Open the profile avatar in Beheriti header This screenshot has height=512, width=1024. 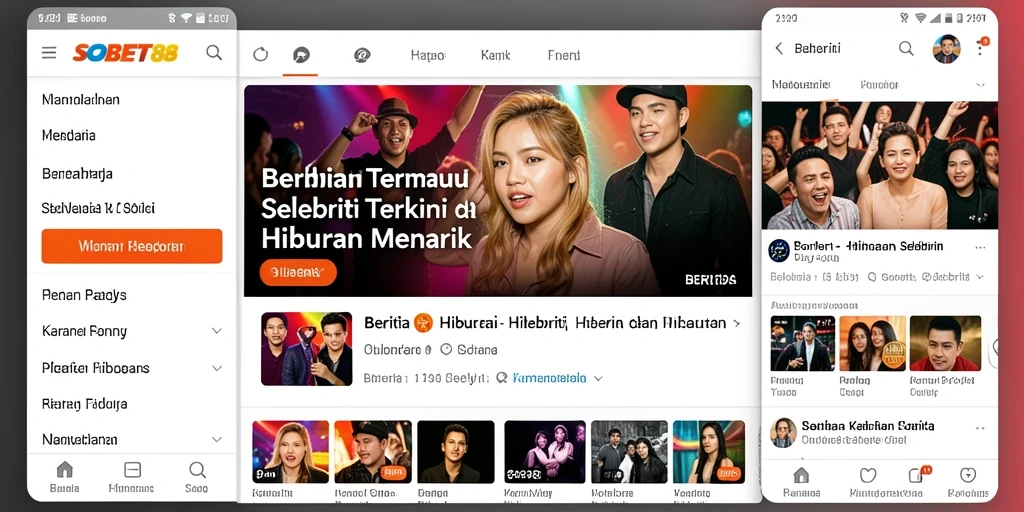[946, 49]
